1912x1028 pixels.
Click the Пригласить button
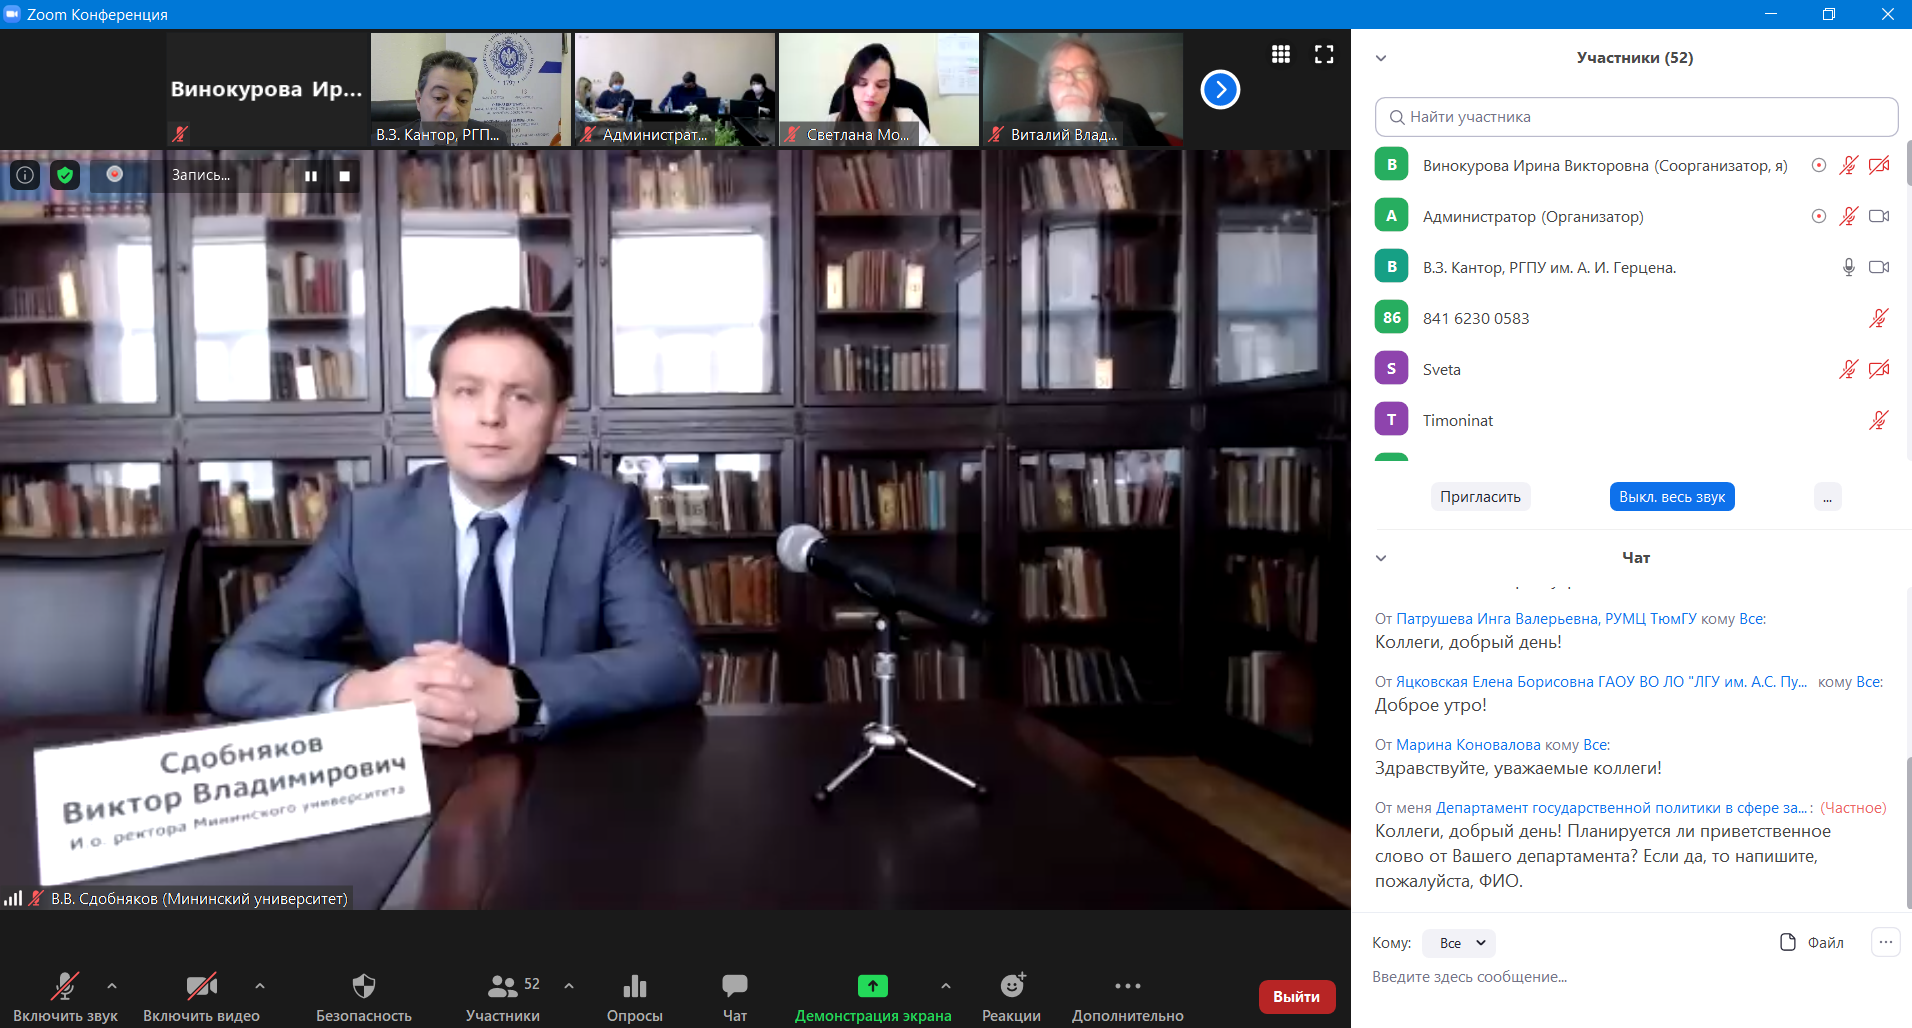pyautogui.click(x=1480, y=497)
